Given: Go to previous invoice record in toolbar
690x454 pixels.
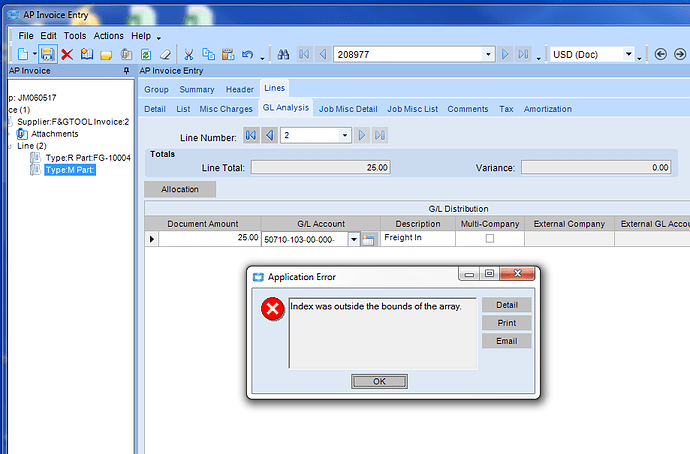Looking at the screenshot, I should click(323, 55).
